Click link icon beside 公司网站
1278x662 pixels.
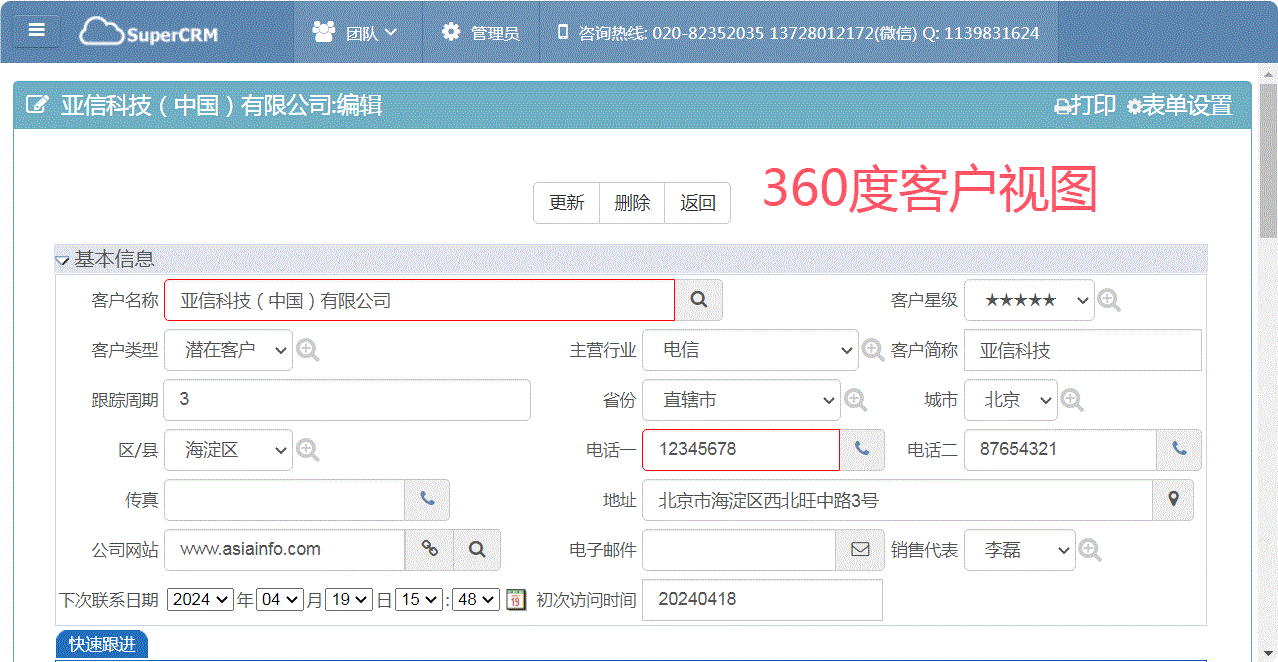429,549
